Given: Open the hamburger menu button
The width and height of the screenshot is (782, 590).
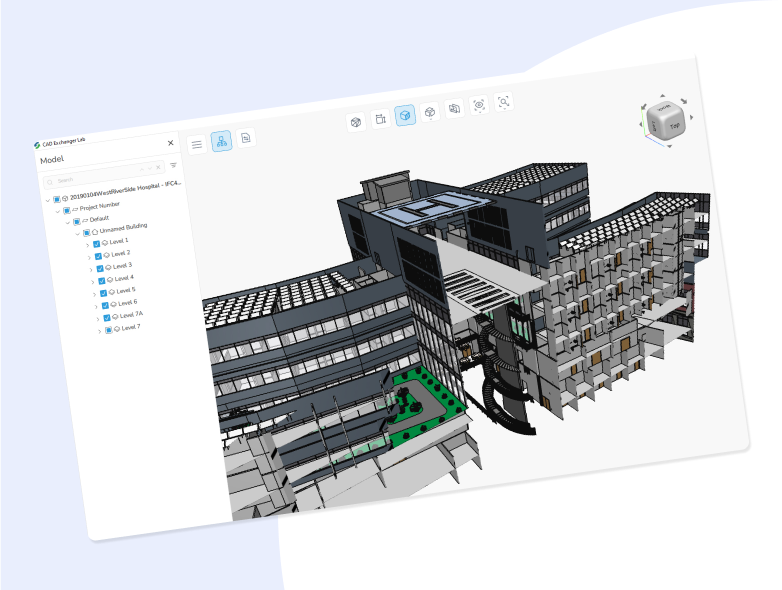Looking at the screenshot, I should click(x=197, y=145).
